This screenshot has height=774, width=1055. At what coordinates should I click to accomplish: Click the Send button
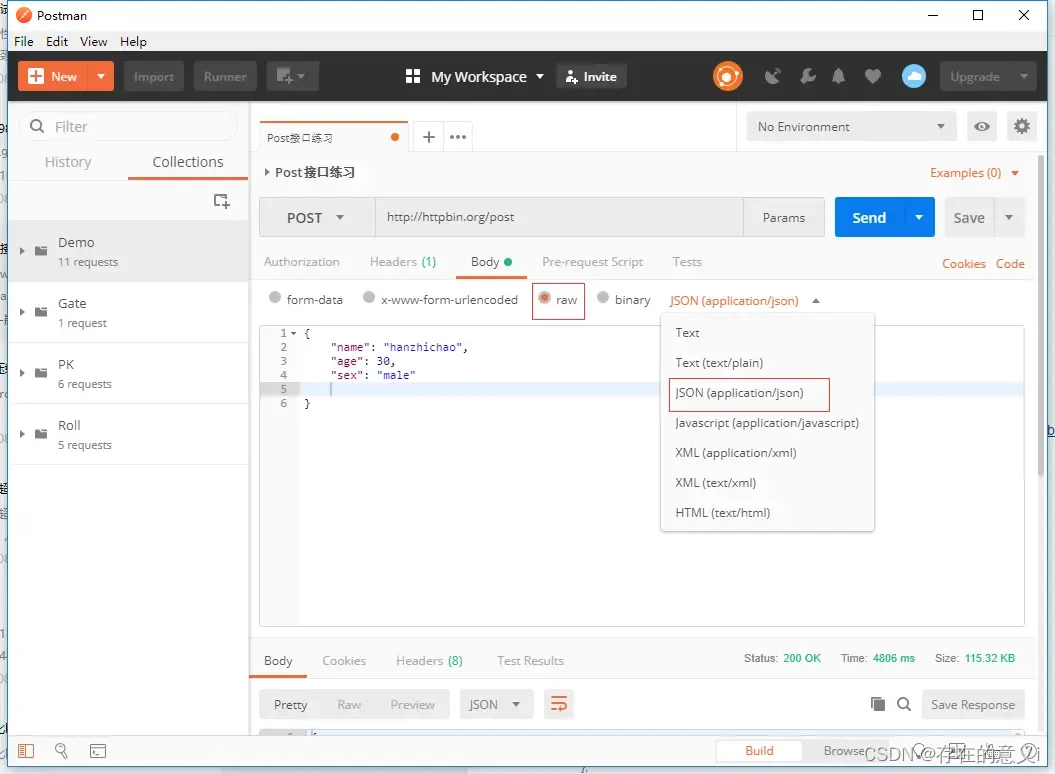(x=869, y=217)
